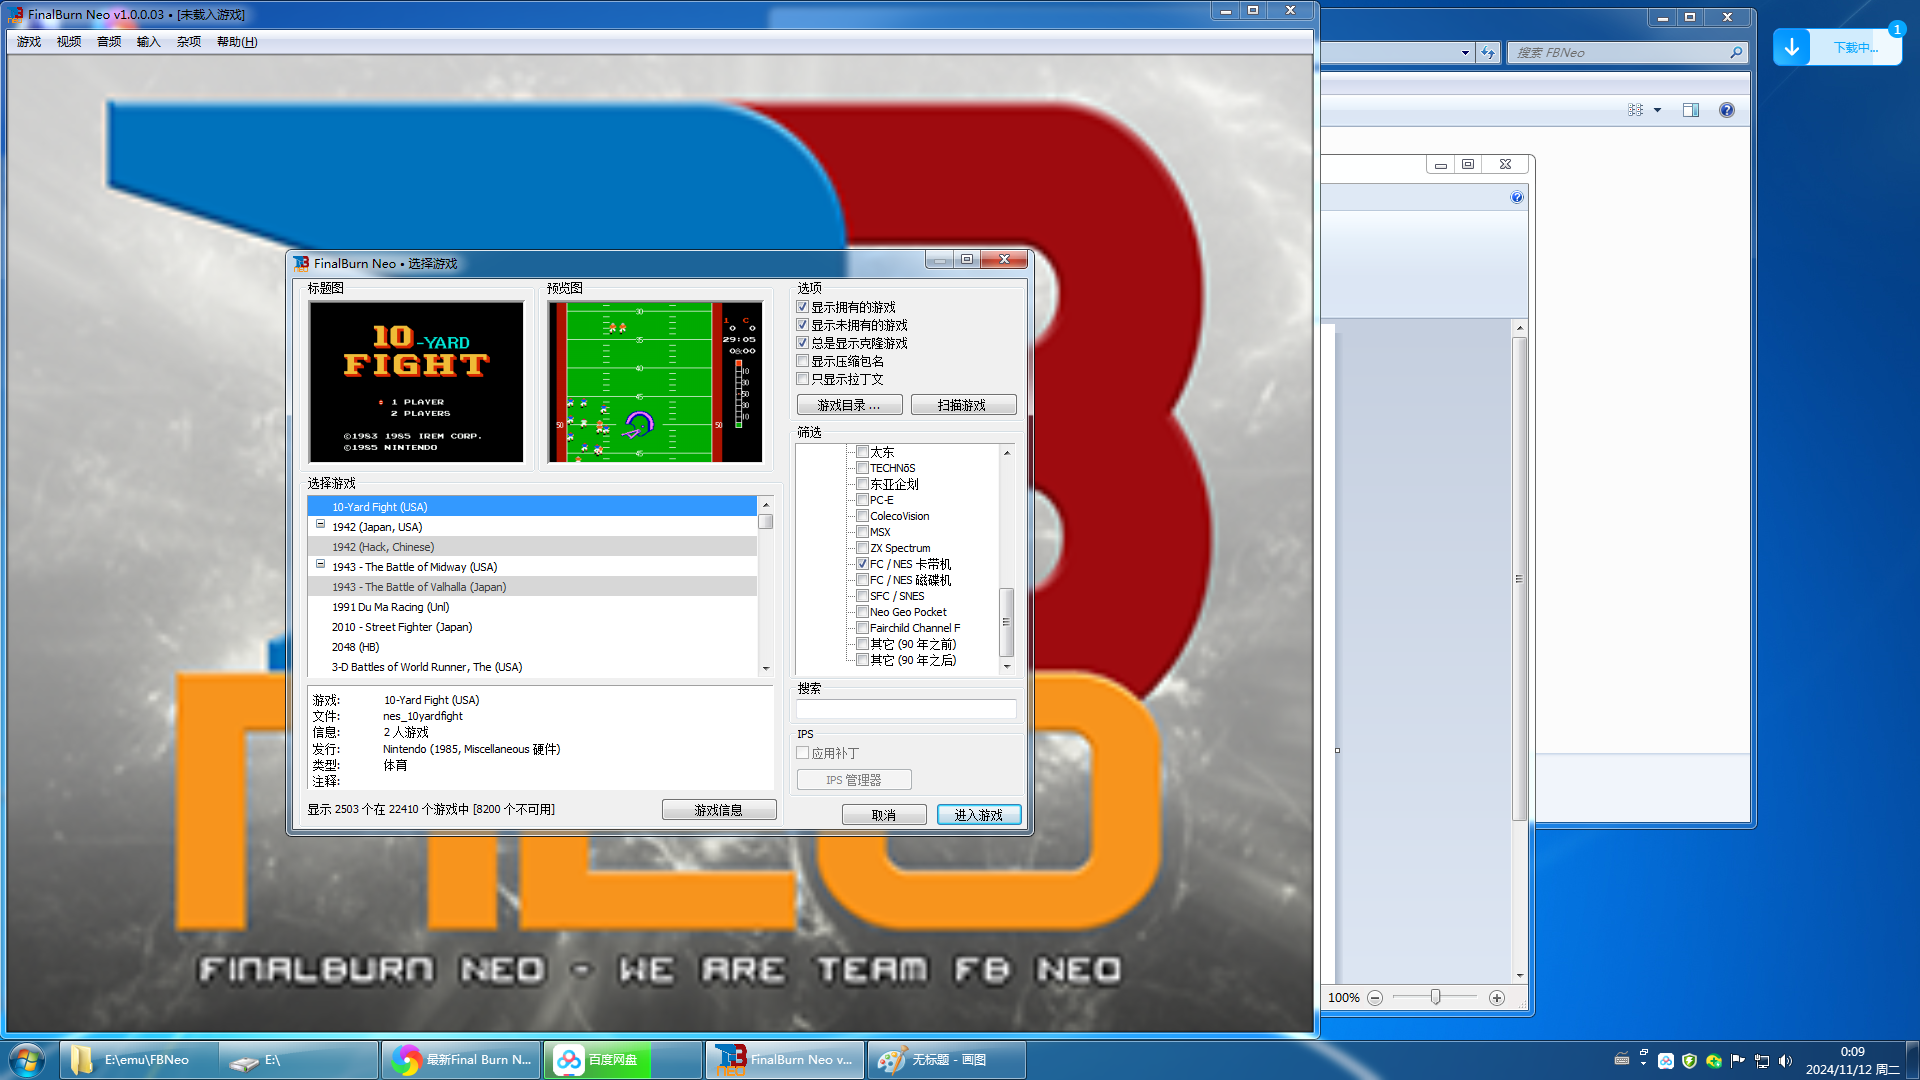
Task: Click the search input field in game dialog
Action: 906,709
